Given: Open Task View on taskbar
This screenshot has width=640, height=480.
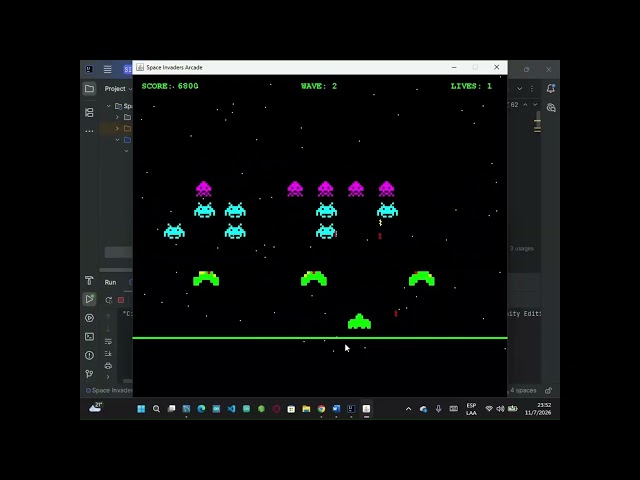Looking at the screenshot, I should tap(171, 409).
